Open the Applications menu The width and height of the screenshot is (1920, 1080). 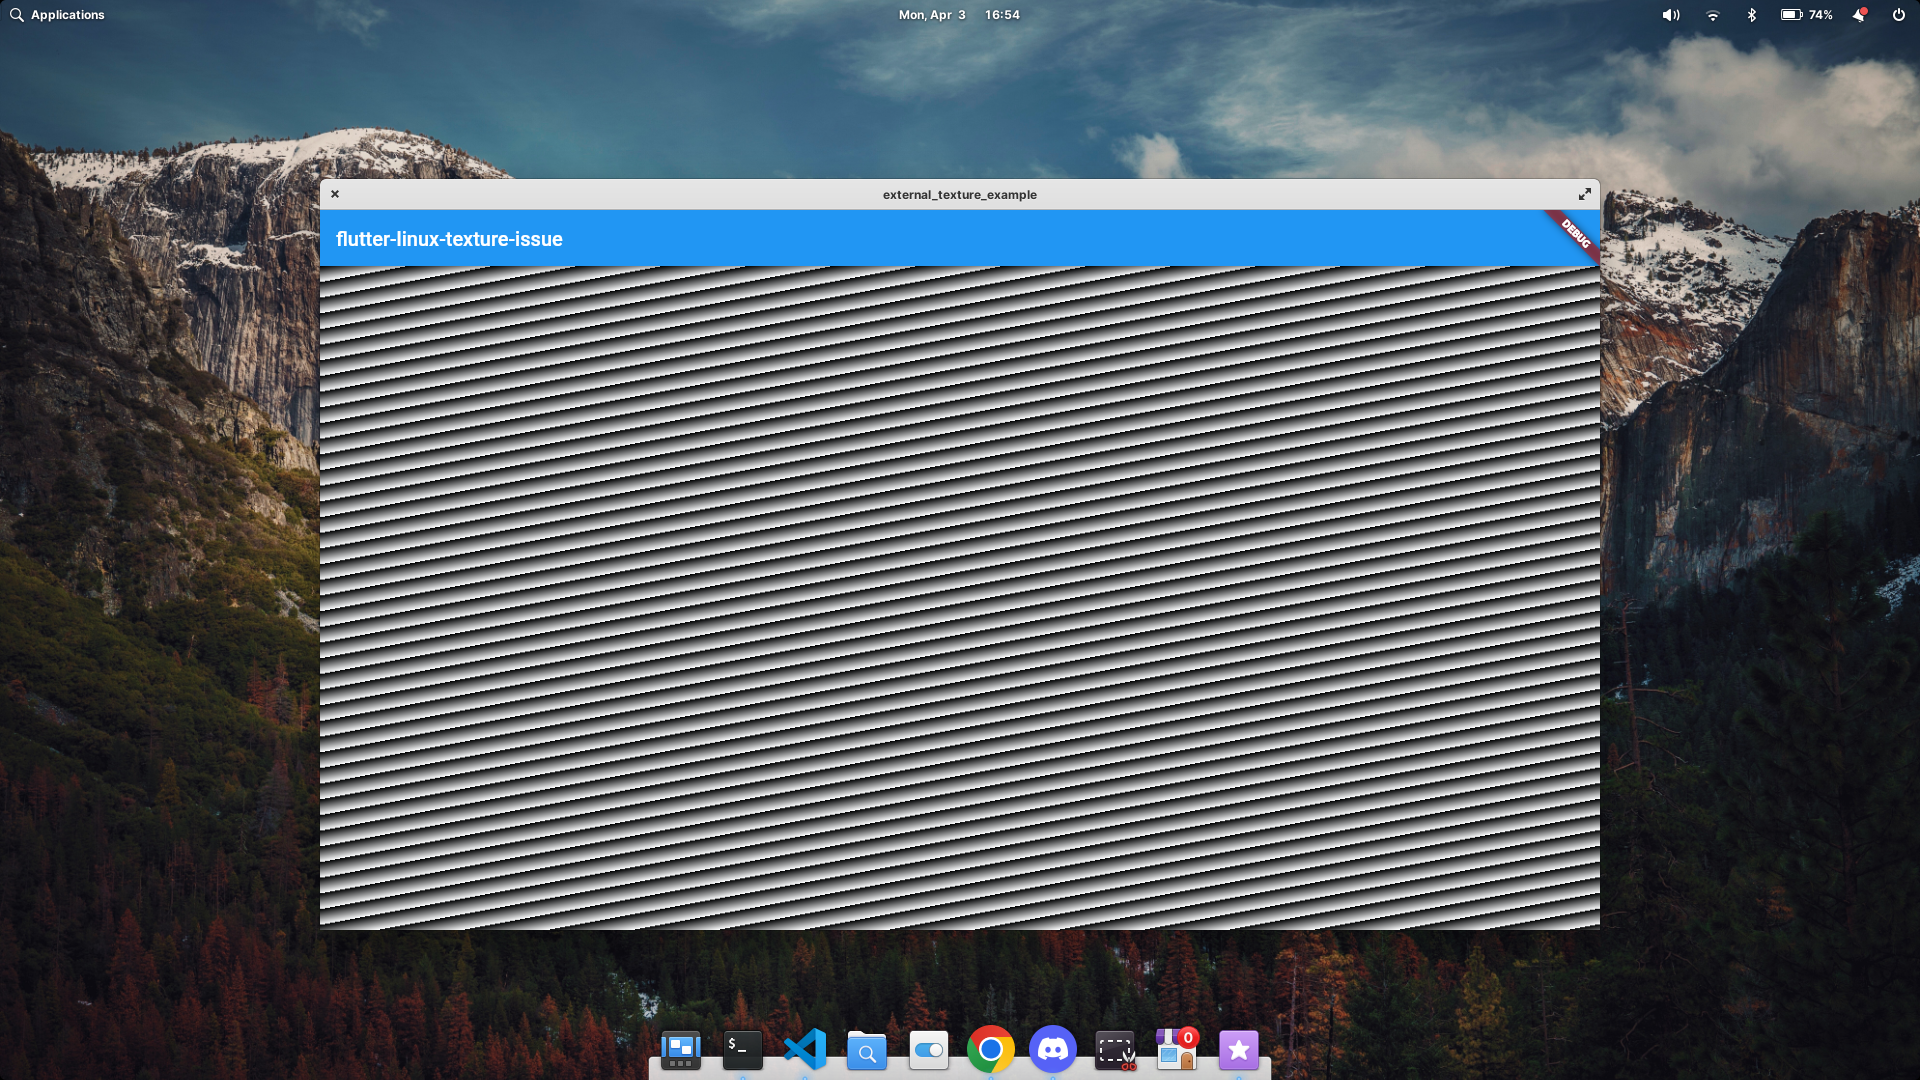57,15
